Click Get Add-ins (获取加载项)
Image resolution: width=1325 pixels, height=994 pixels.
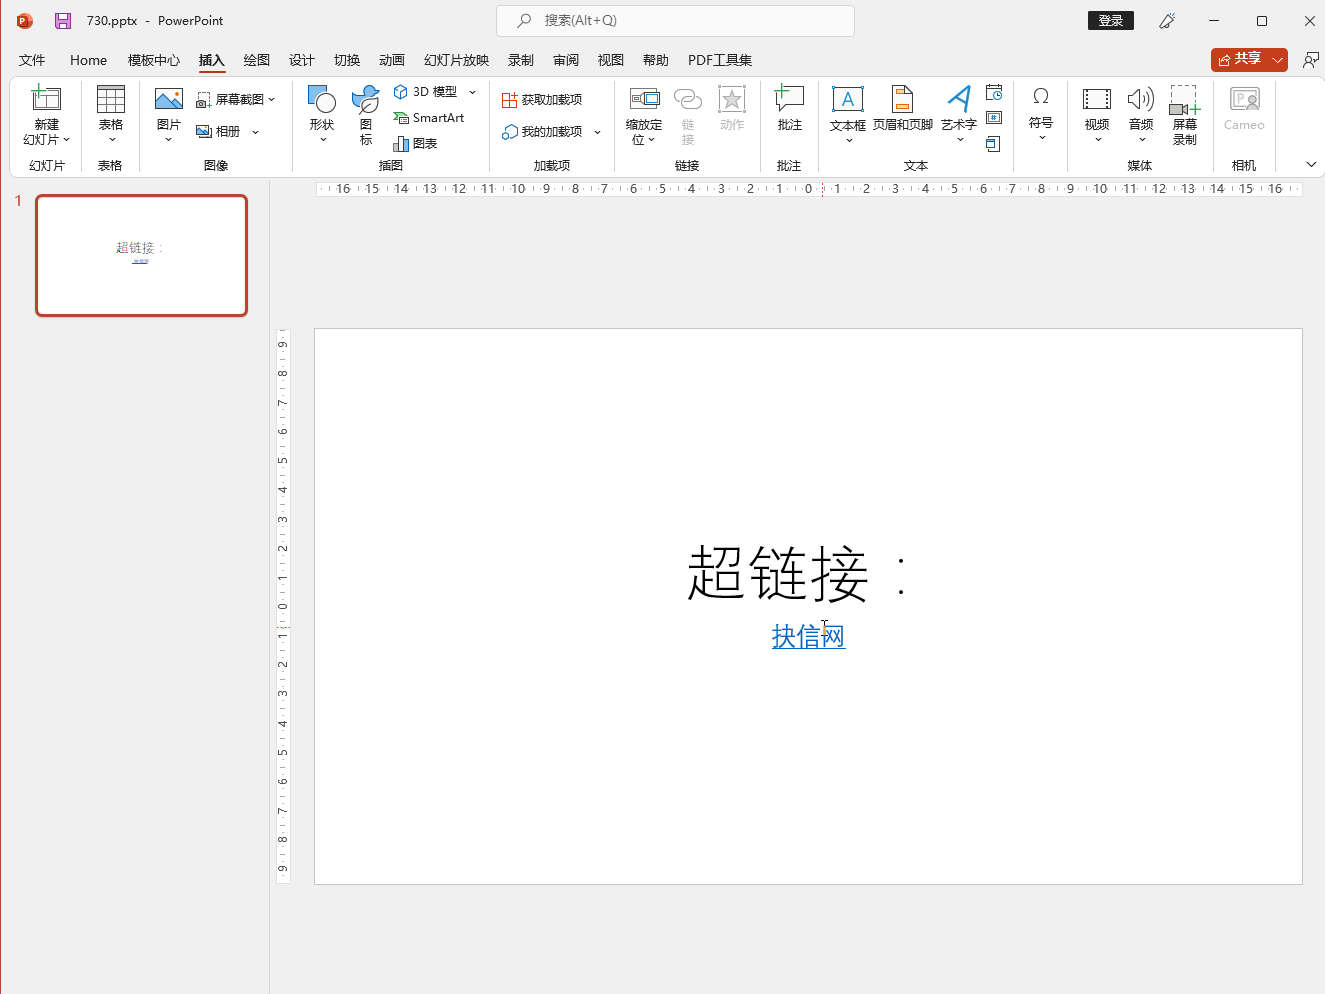[x=542, y=100]
